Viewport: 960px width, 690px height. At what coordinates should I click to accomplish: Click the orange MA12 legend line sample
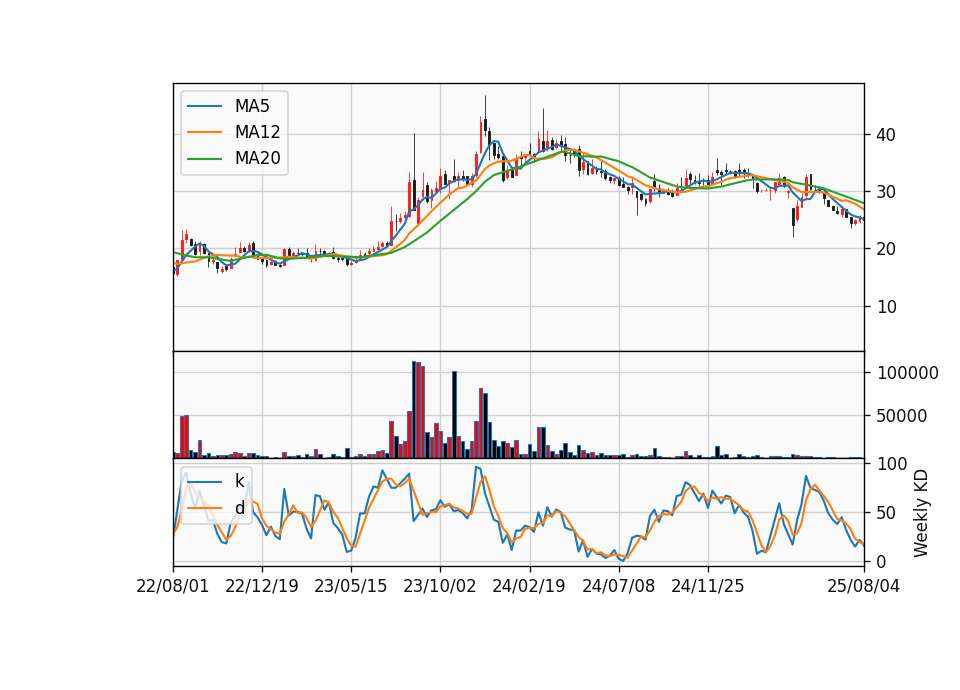pyautogui.click(x=204, y=132)
